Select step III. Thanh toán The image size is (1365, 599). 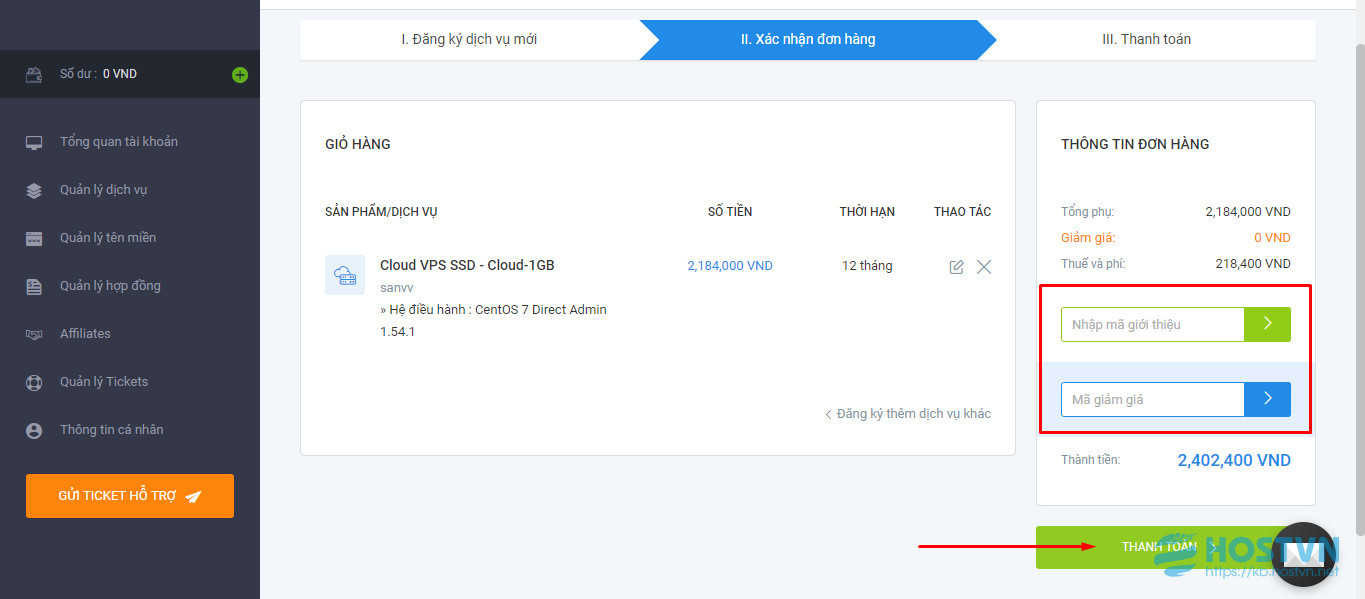point(1146,40)
